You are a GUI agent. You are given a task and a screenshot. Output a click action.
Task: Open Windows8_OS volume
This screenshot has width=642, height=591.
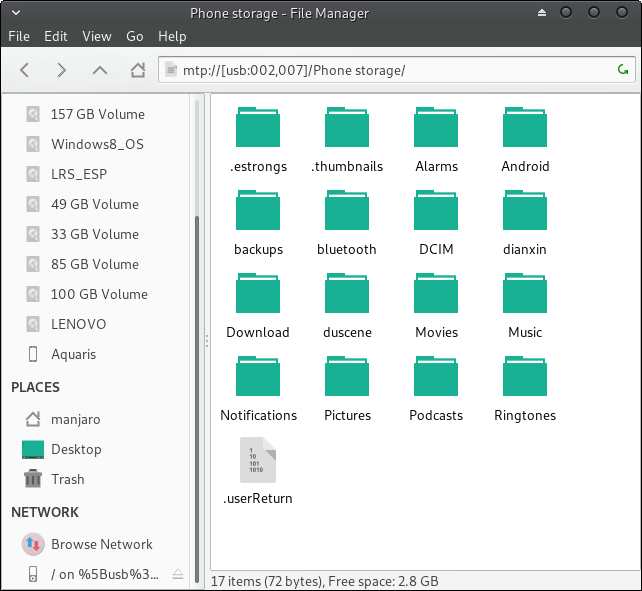(x=97, y=144)
